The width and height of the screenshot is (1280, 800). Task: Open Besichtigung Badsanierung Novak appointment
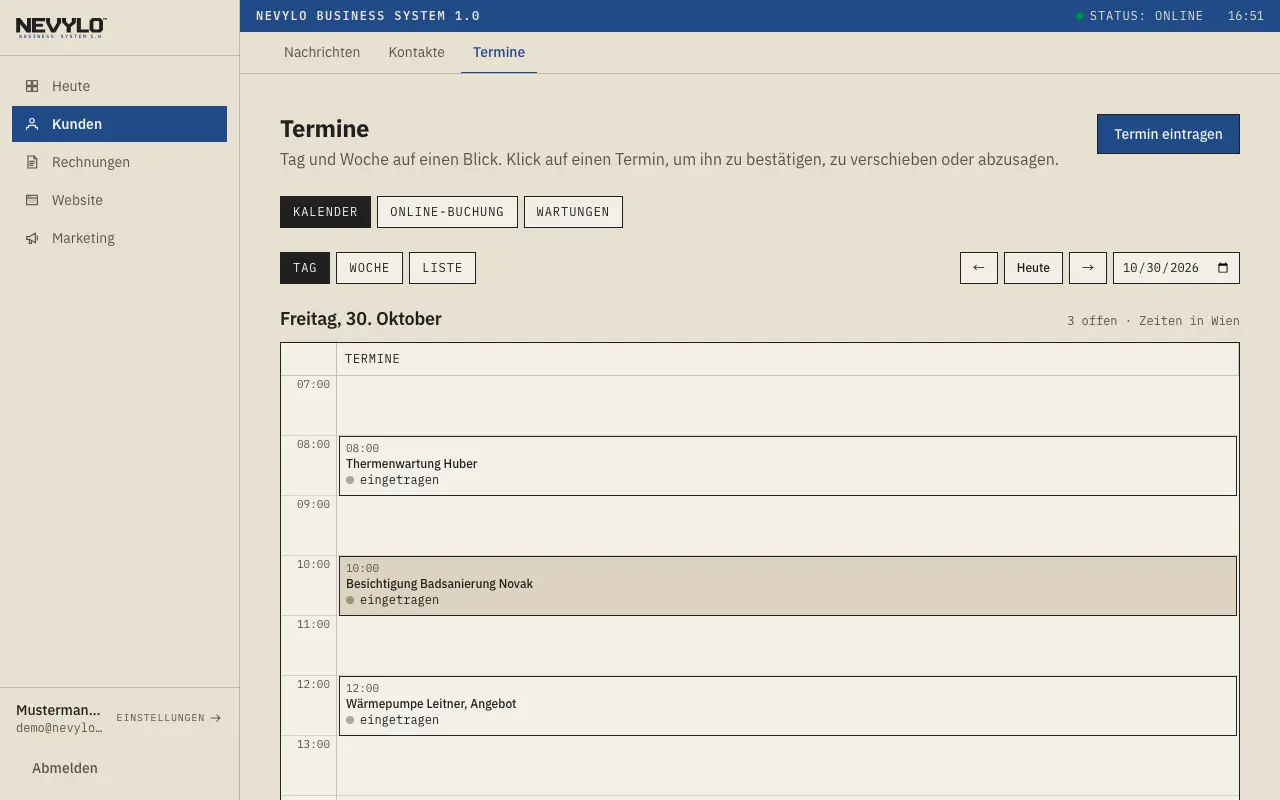point(788,586)
